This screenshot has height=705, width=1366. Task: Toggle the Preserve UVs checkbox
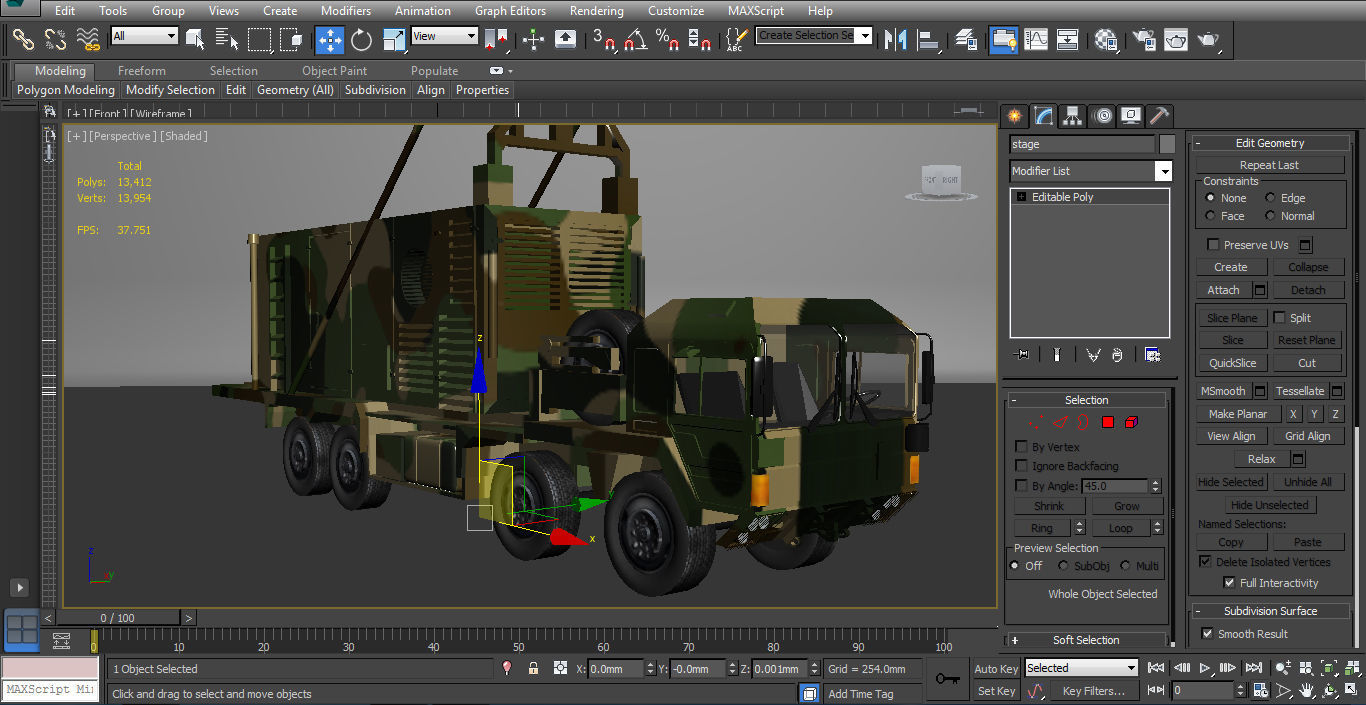tap(1213, 245)
